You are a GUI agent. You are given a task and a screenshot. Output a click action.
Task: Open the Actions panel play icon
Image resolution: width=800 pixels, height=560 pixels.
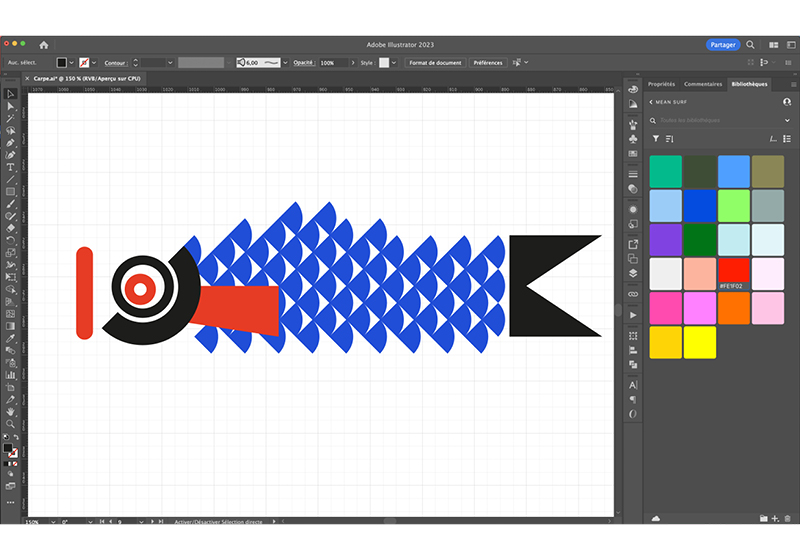pyautogui.click(x=633, y=315)
